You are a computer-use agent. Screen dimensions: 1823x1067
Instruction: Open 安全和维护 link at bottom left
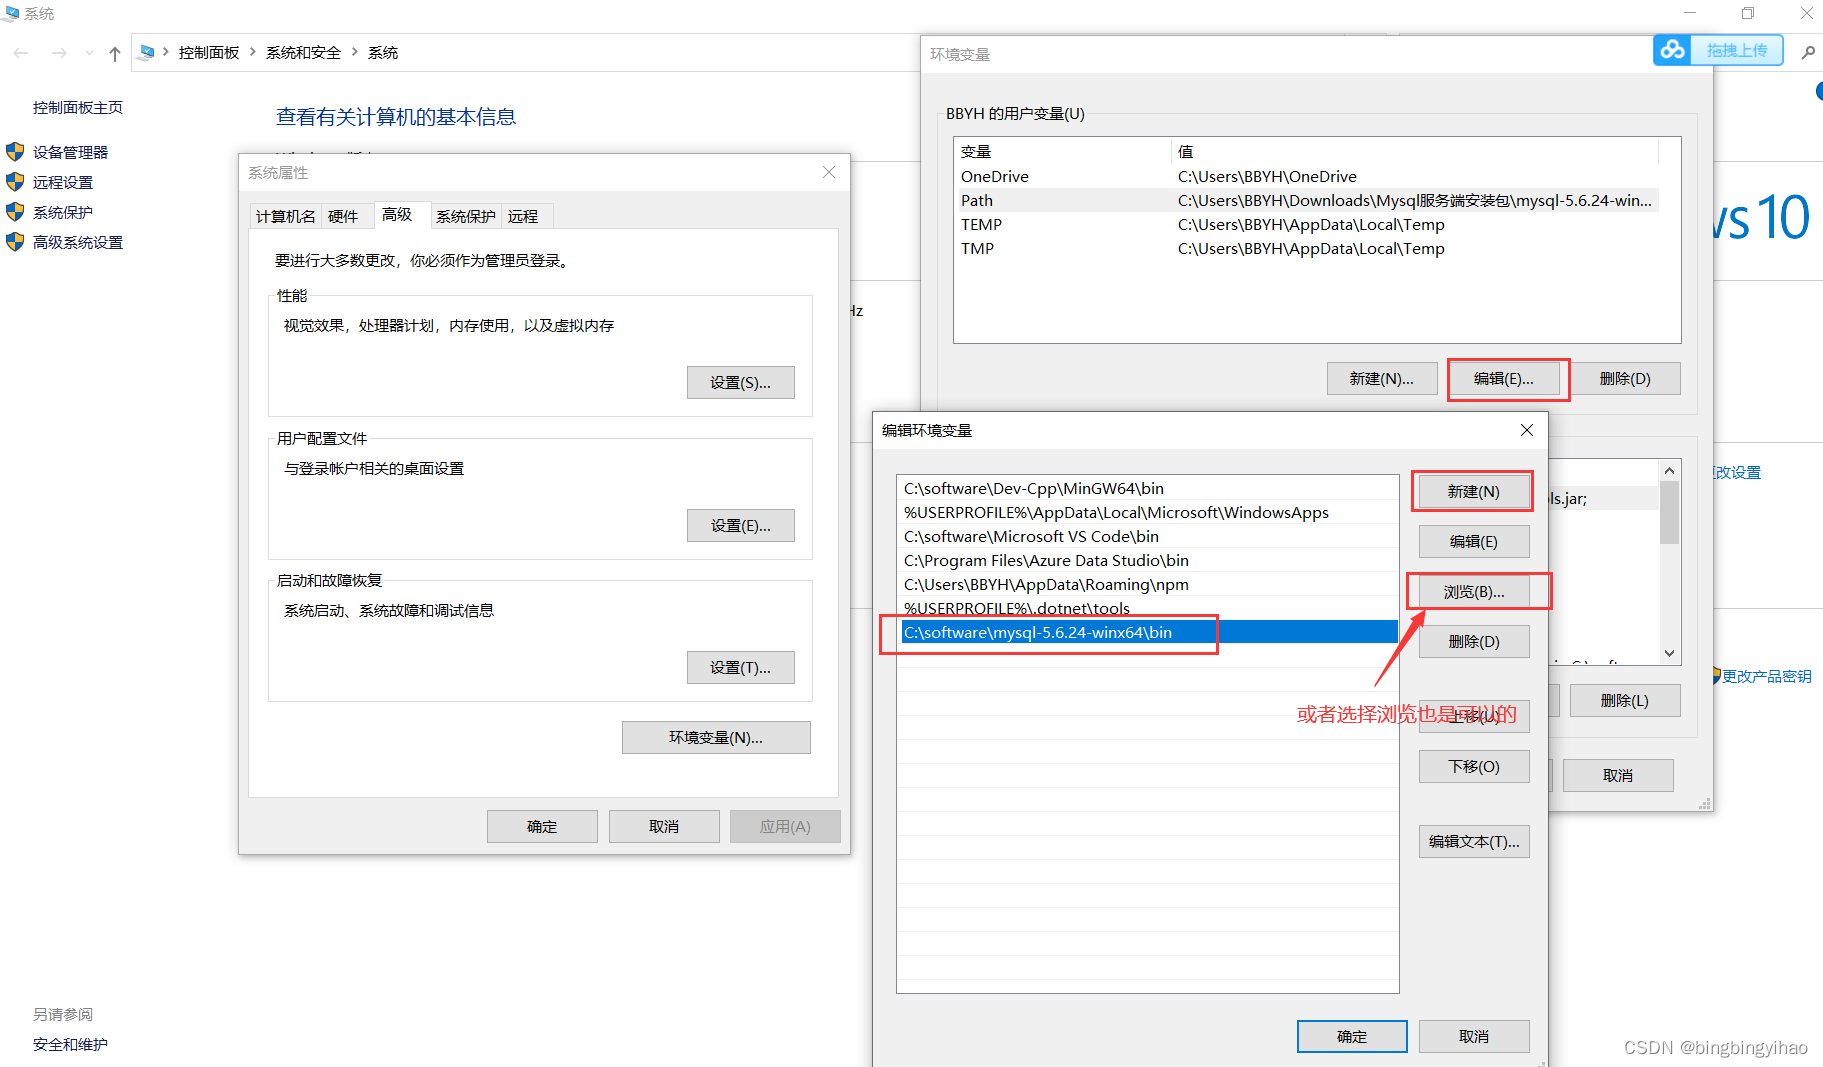(x=70, y=1044)
